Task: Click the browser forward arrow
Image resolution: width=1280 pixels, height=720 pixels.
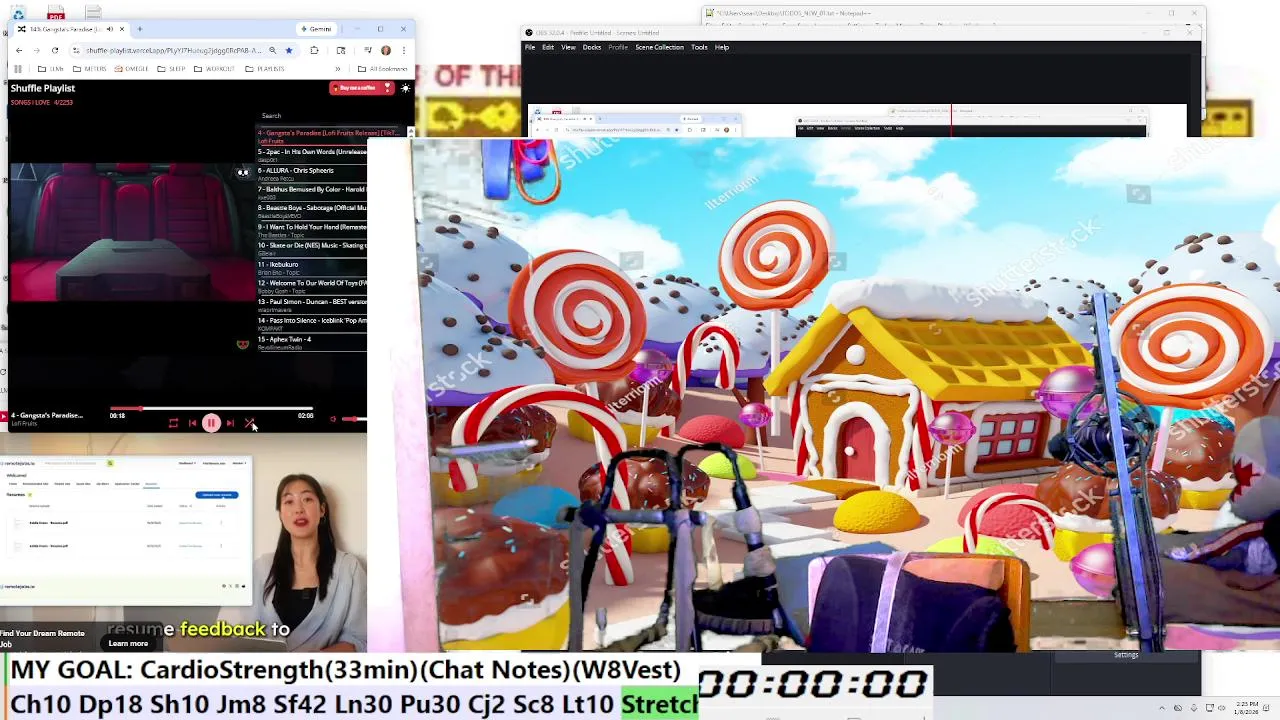Action: tap(37, 50)
